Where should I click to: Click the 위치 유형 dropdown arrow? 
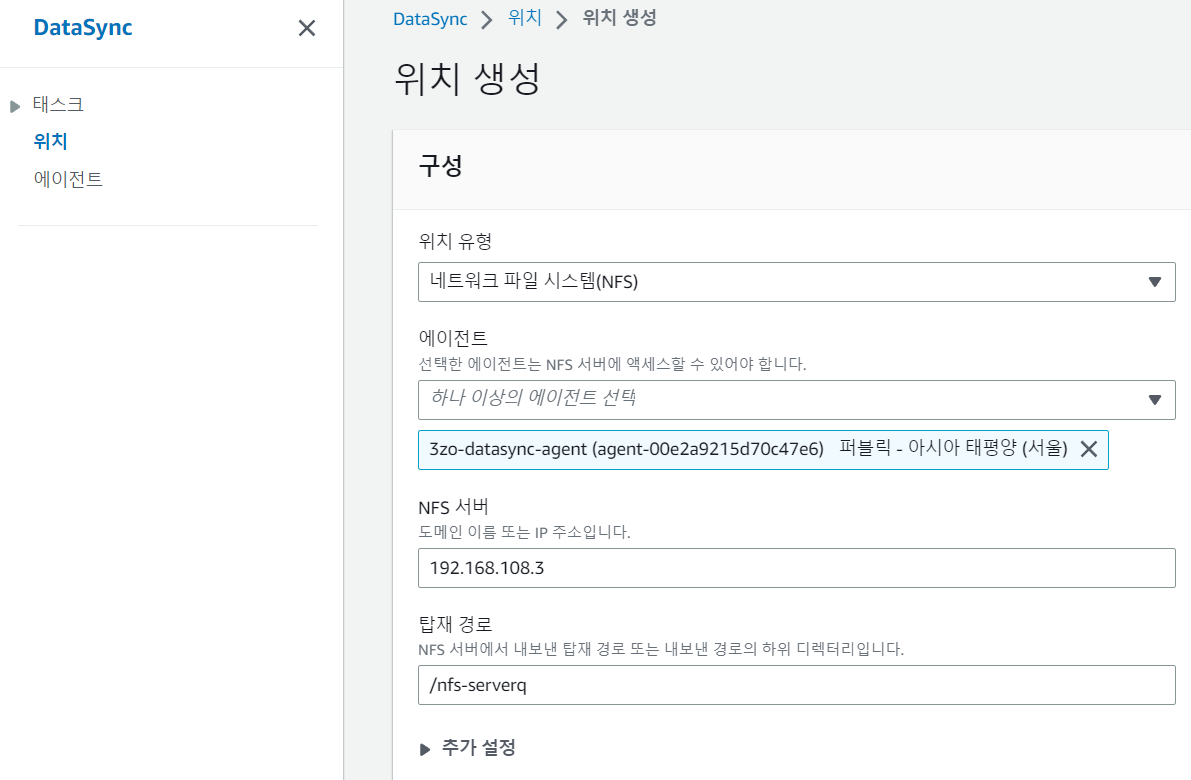[1155, 282]
